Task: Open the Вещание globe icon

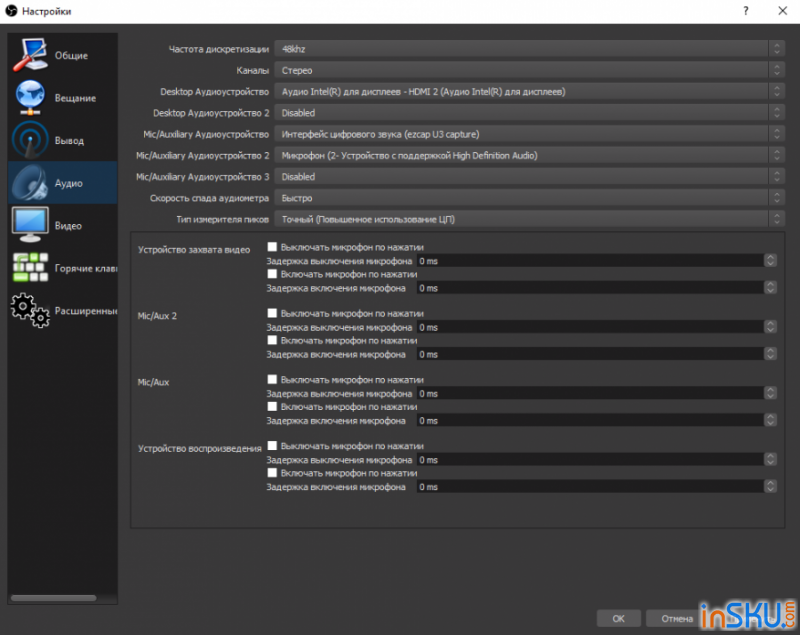Action: [x=30, y=97]
